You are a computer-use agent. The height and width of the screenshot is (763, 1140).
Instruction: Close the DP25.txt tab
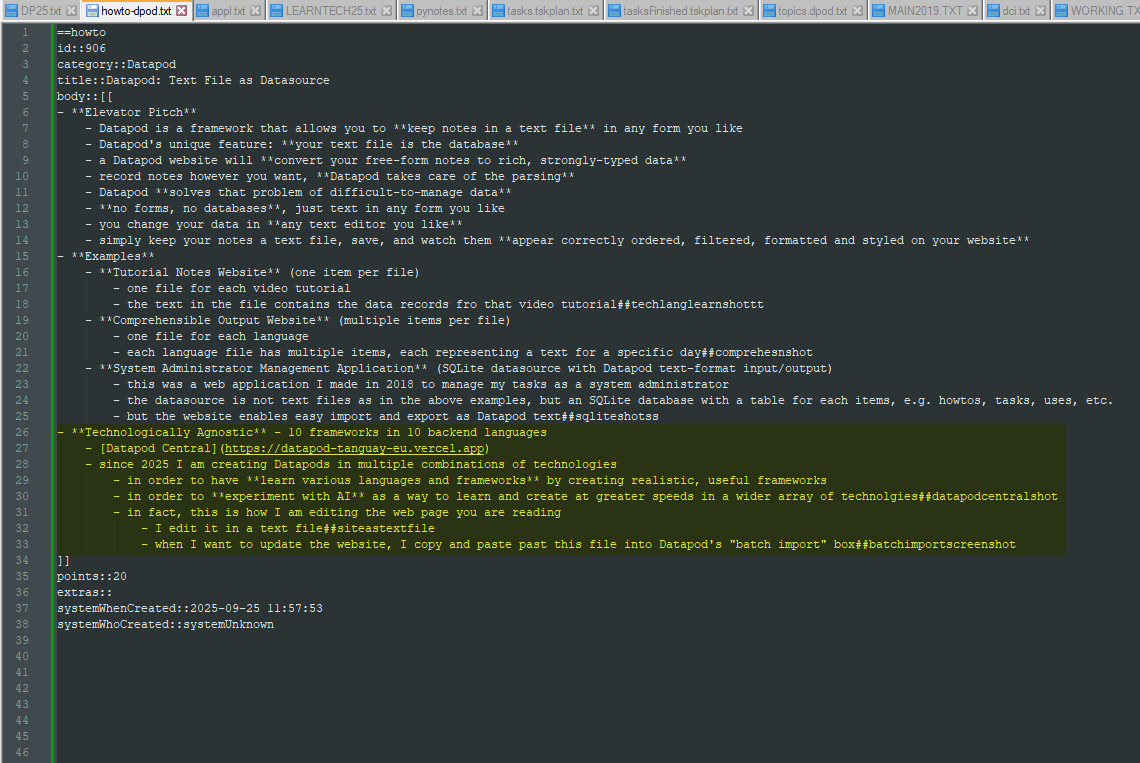[70, 11]
